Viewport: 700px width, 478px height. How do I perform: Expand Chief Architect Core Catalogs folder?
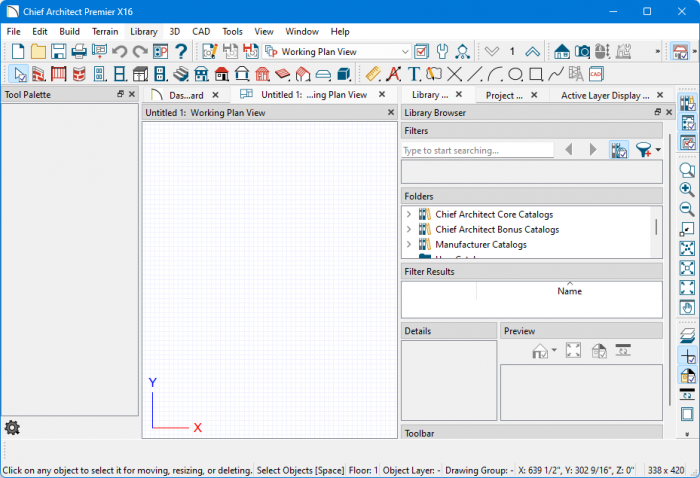coord(408,214)
